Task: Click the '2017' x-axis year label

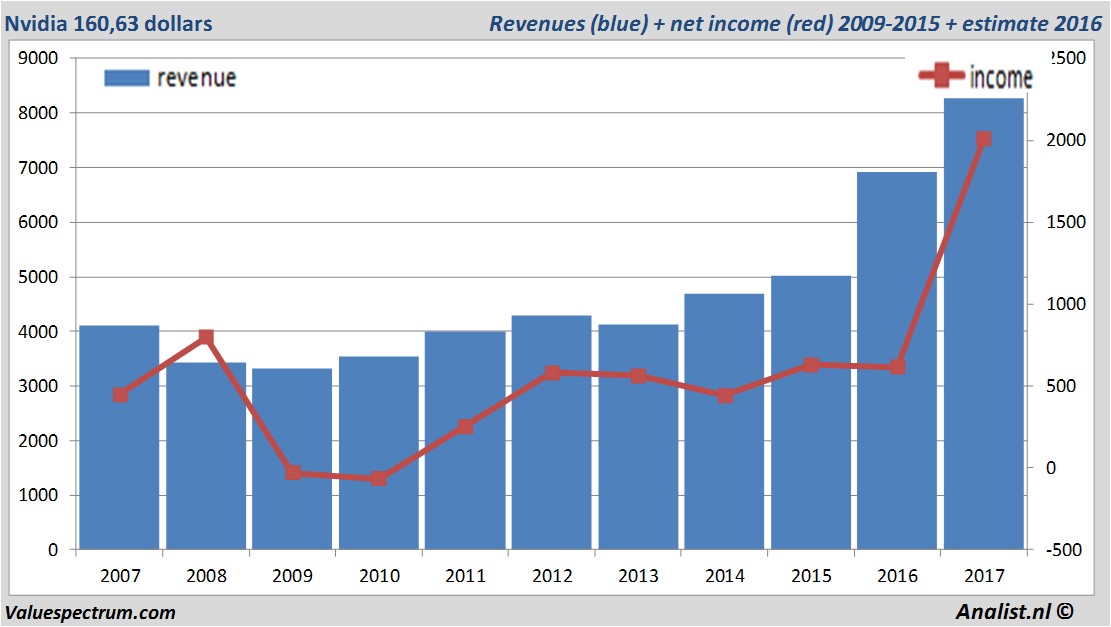Action: (984, 575)
